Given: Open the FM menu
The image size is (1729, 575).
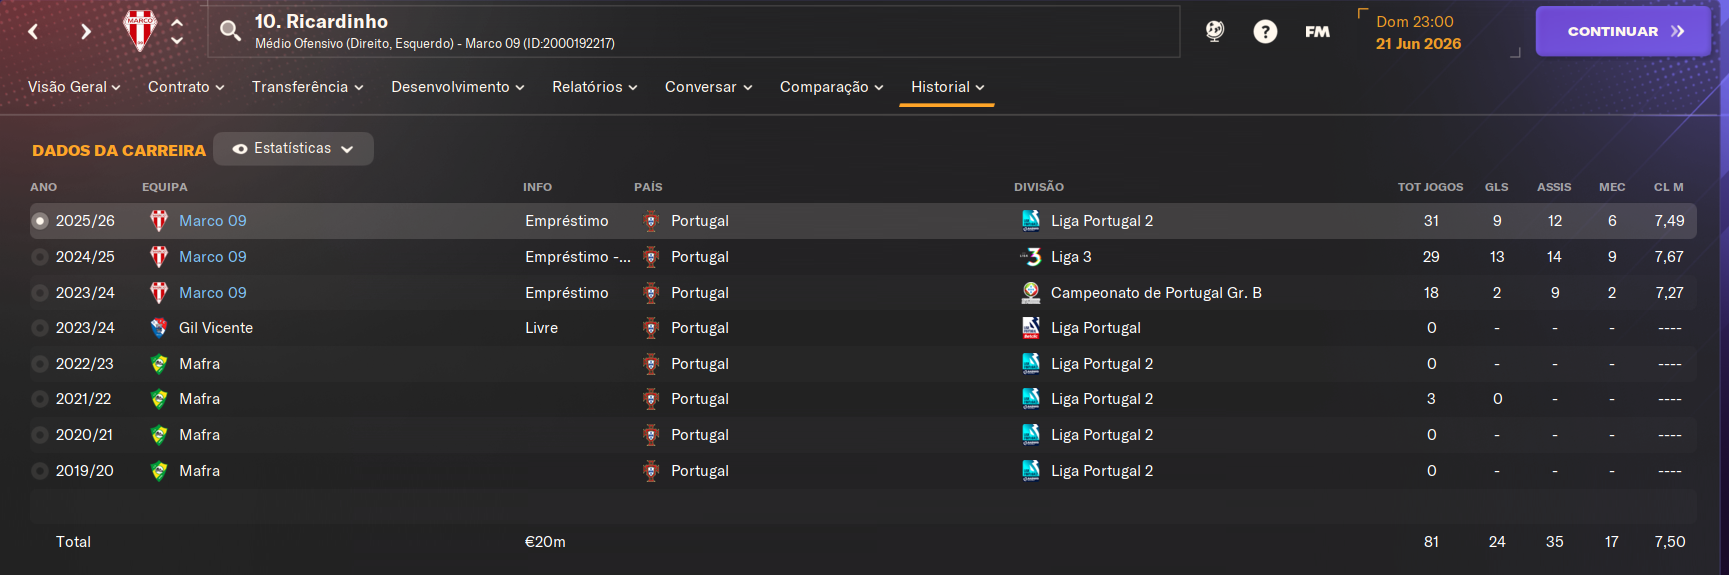Looking at the screenshot, I should [1317, 32].
